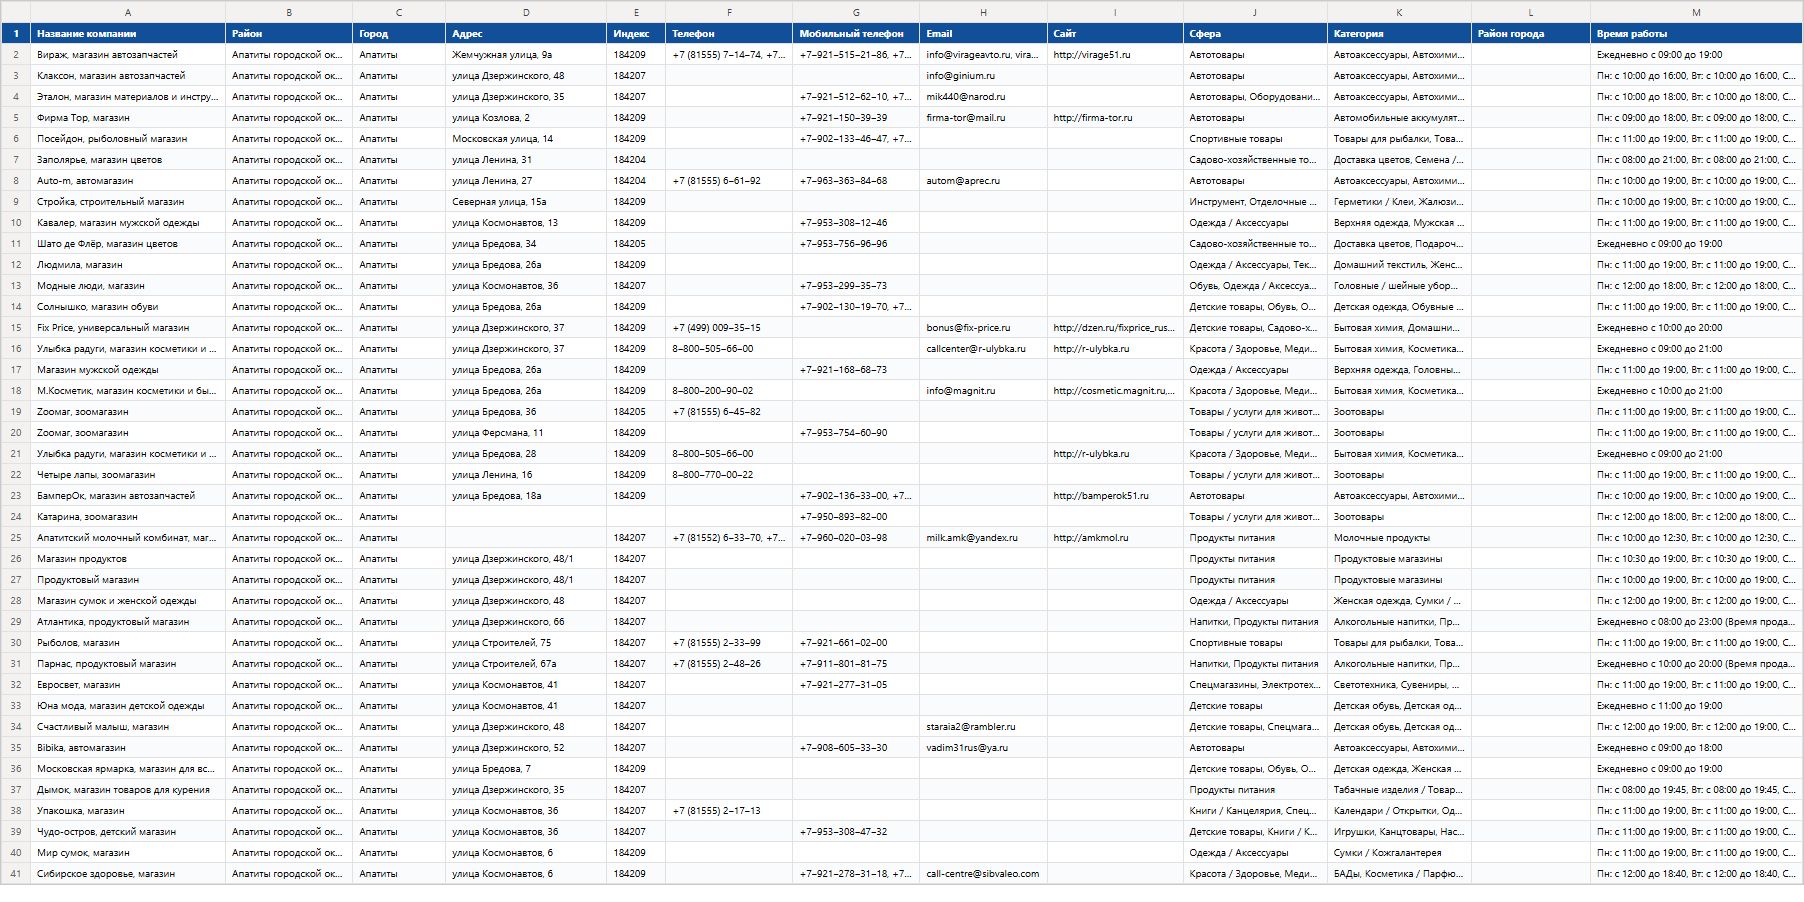Select the phone cell '+7 (81555) 2–17–13'
This screenshot has width=1804, height=902.
[729, 811]
